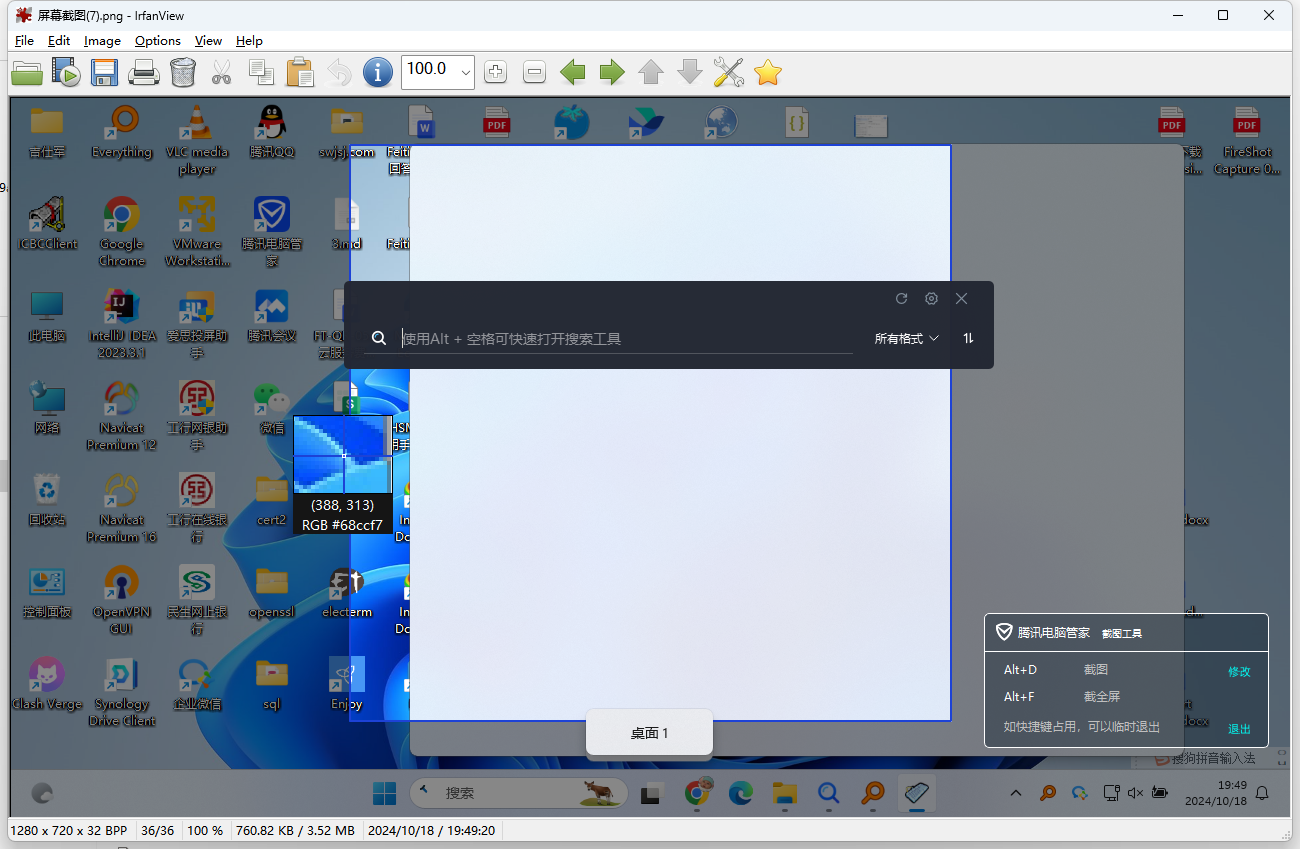This screenshot has width=1300, height=849.
Task: Go to previous image with green left arrow
Action: (573, 72)
